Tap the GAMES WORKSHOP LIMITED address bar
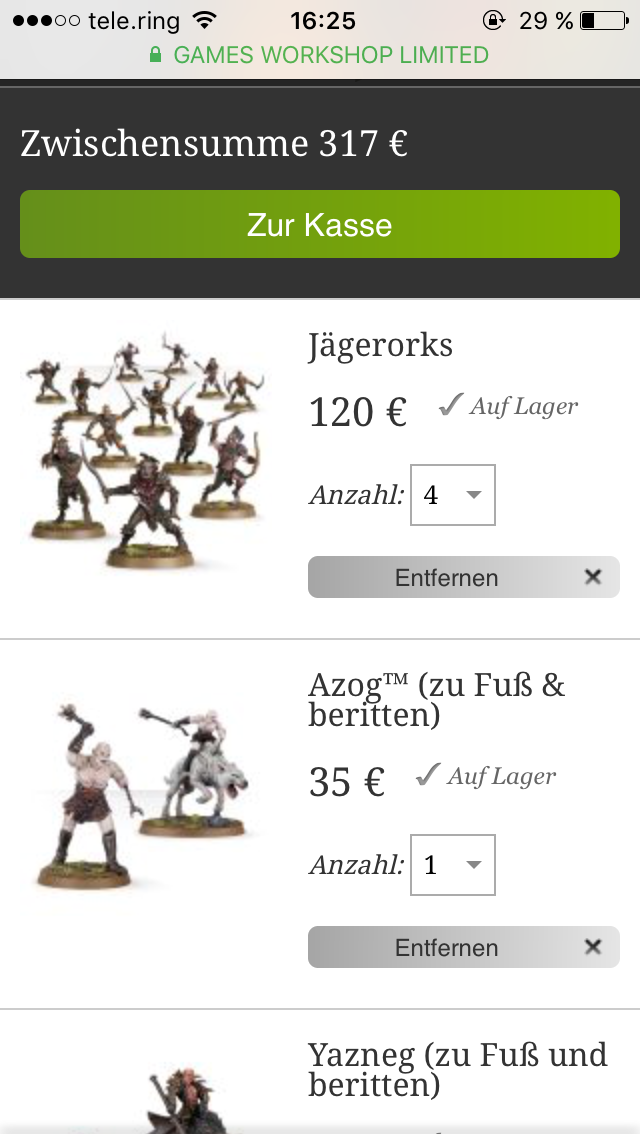The image size is (640, 1136). coord(320,55)
